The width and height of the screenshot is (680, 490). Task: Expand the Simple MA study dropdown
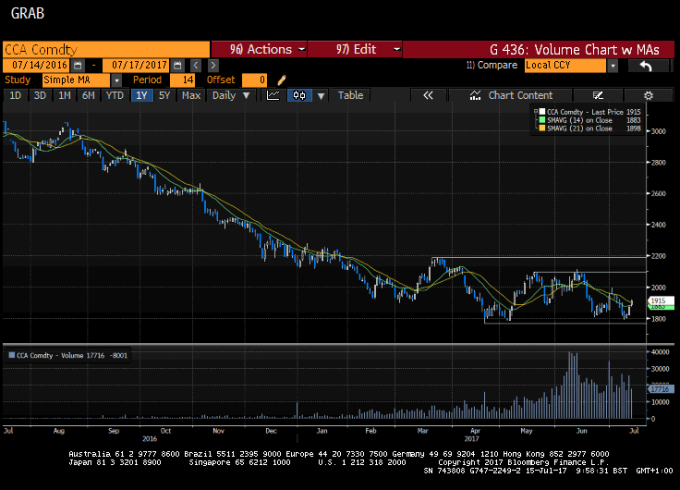tap(116, 80)
